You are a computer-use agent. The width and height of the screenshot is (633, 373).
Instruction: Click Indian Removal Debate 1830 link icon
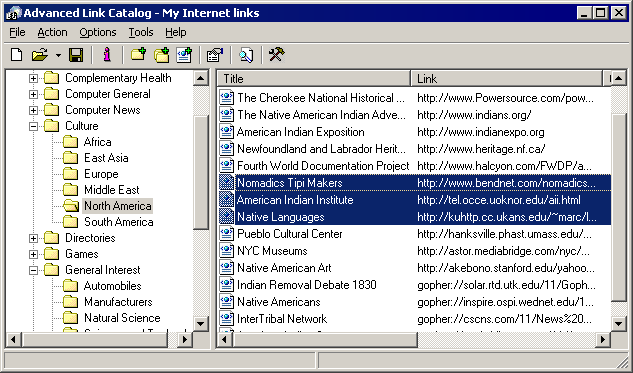pos(226,285)
